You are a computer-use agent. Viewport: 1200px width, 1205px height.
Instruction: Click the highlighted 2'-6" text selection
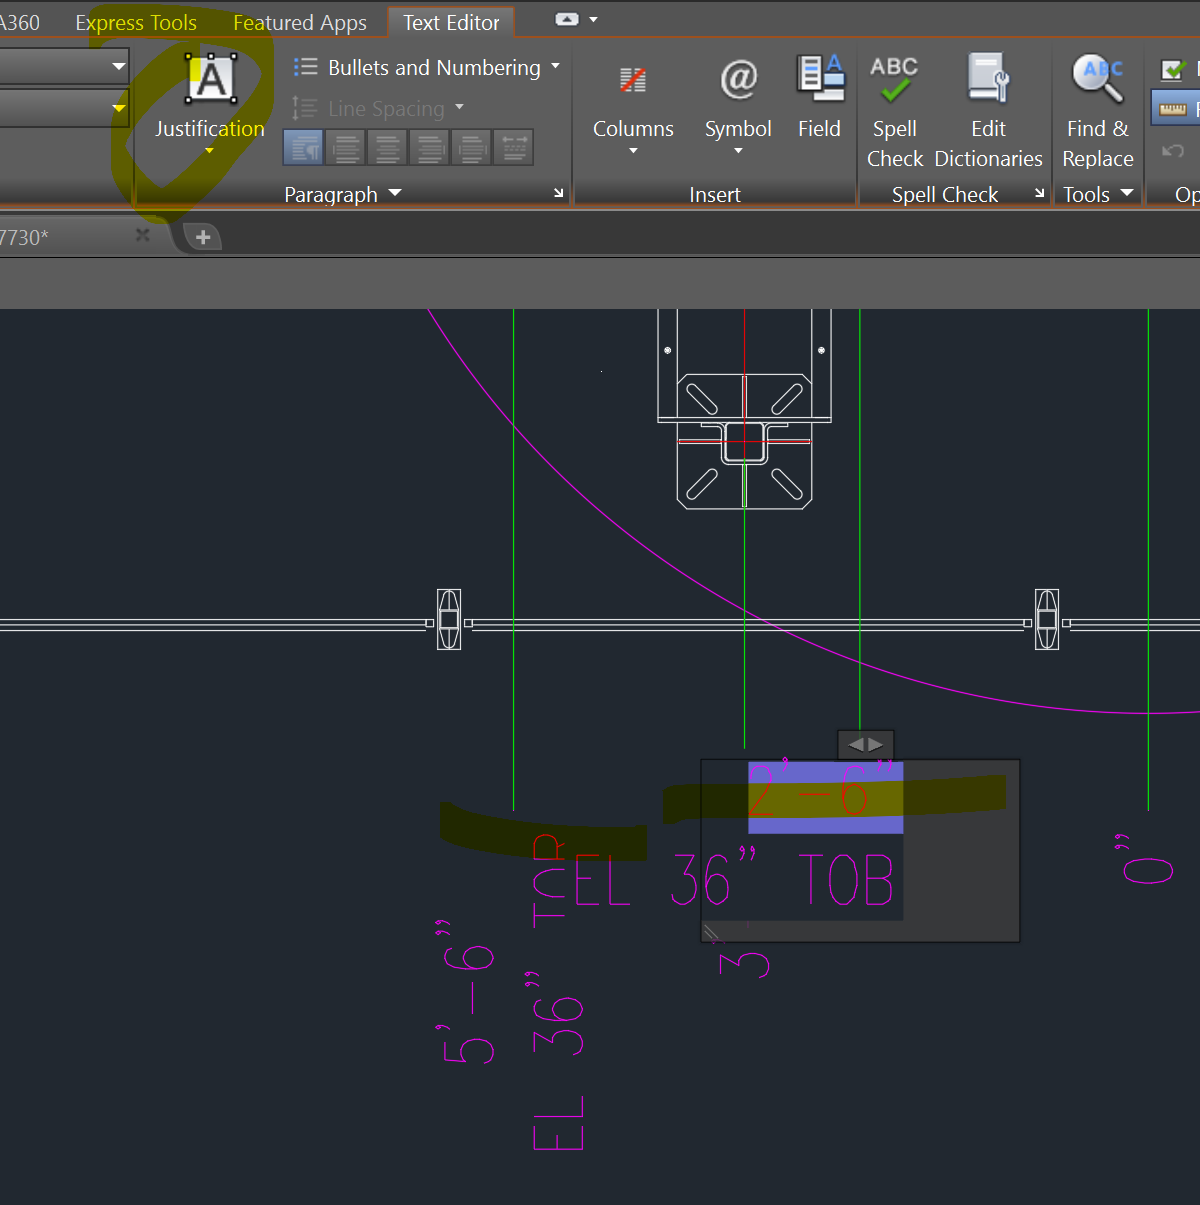pyautogui.click(x=824, y=798)
